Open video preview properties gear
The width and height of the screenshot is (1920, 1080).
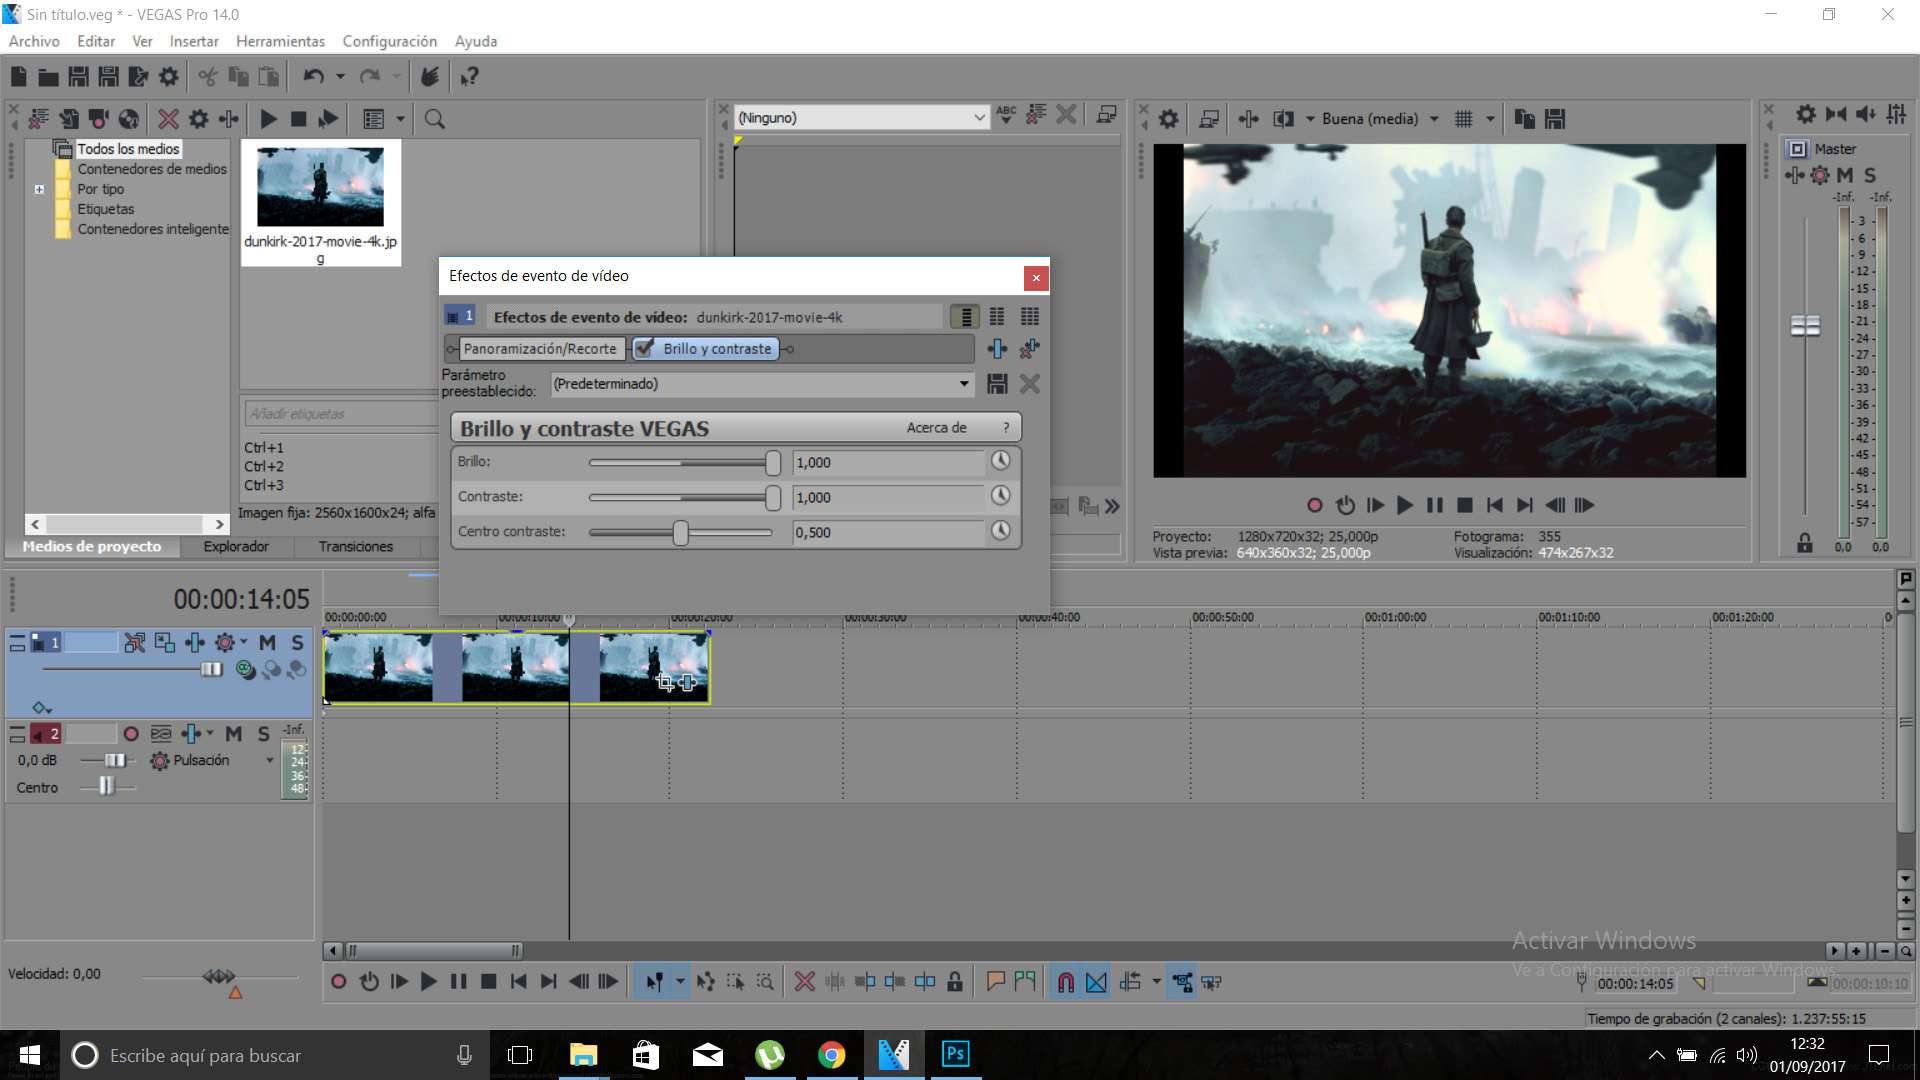(1168, 119)
